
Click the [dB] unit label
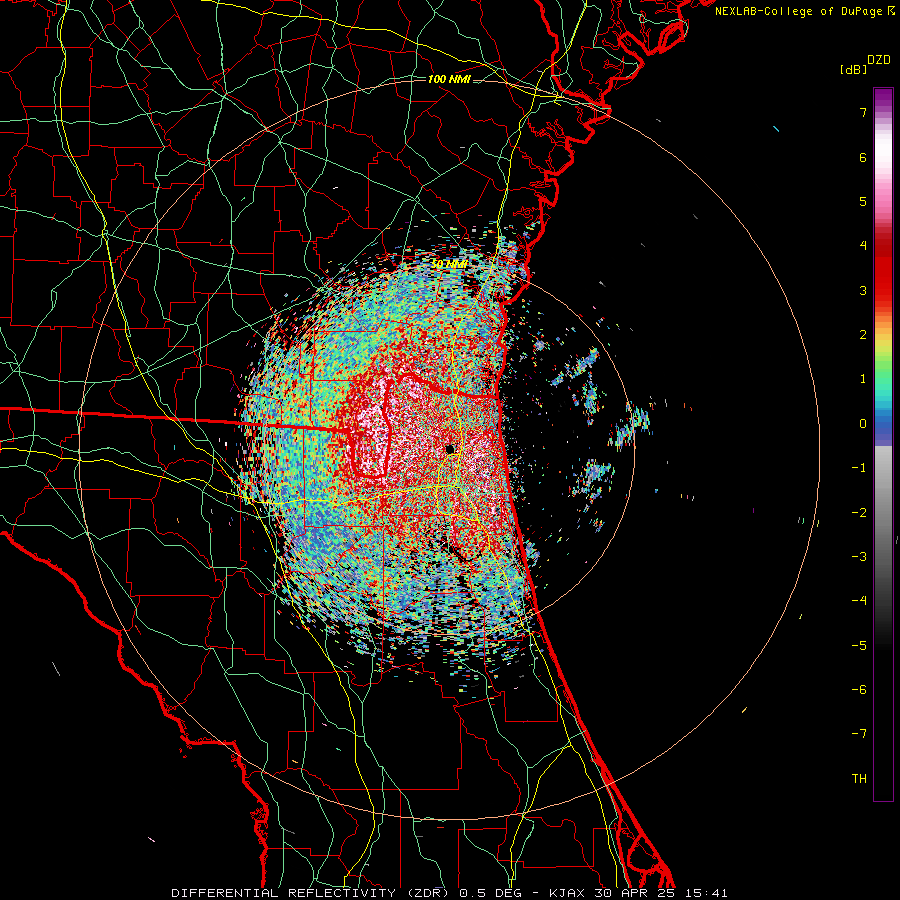pos(854,70)
